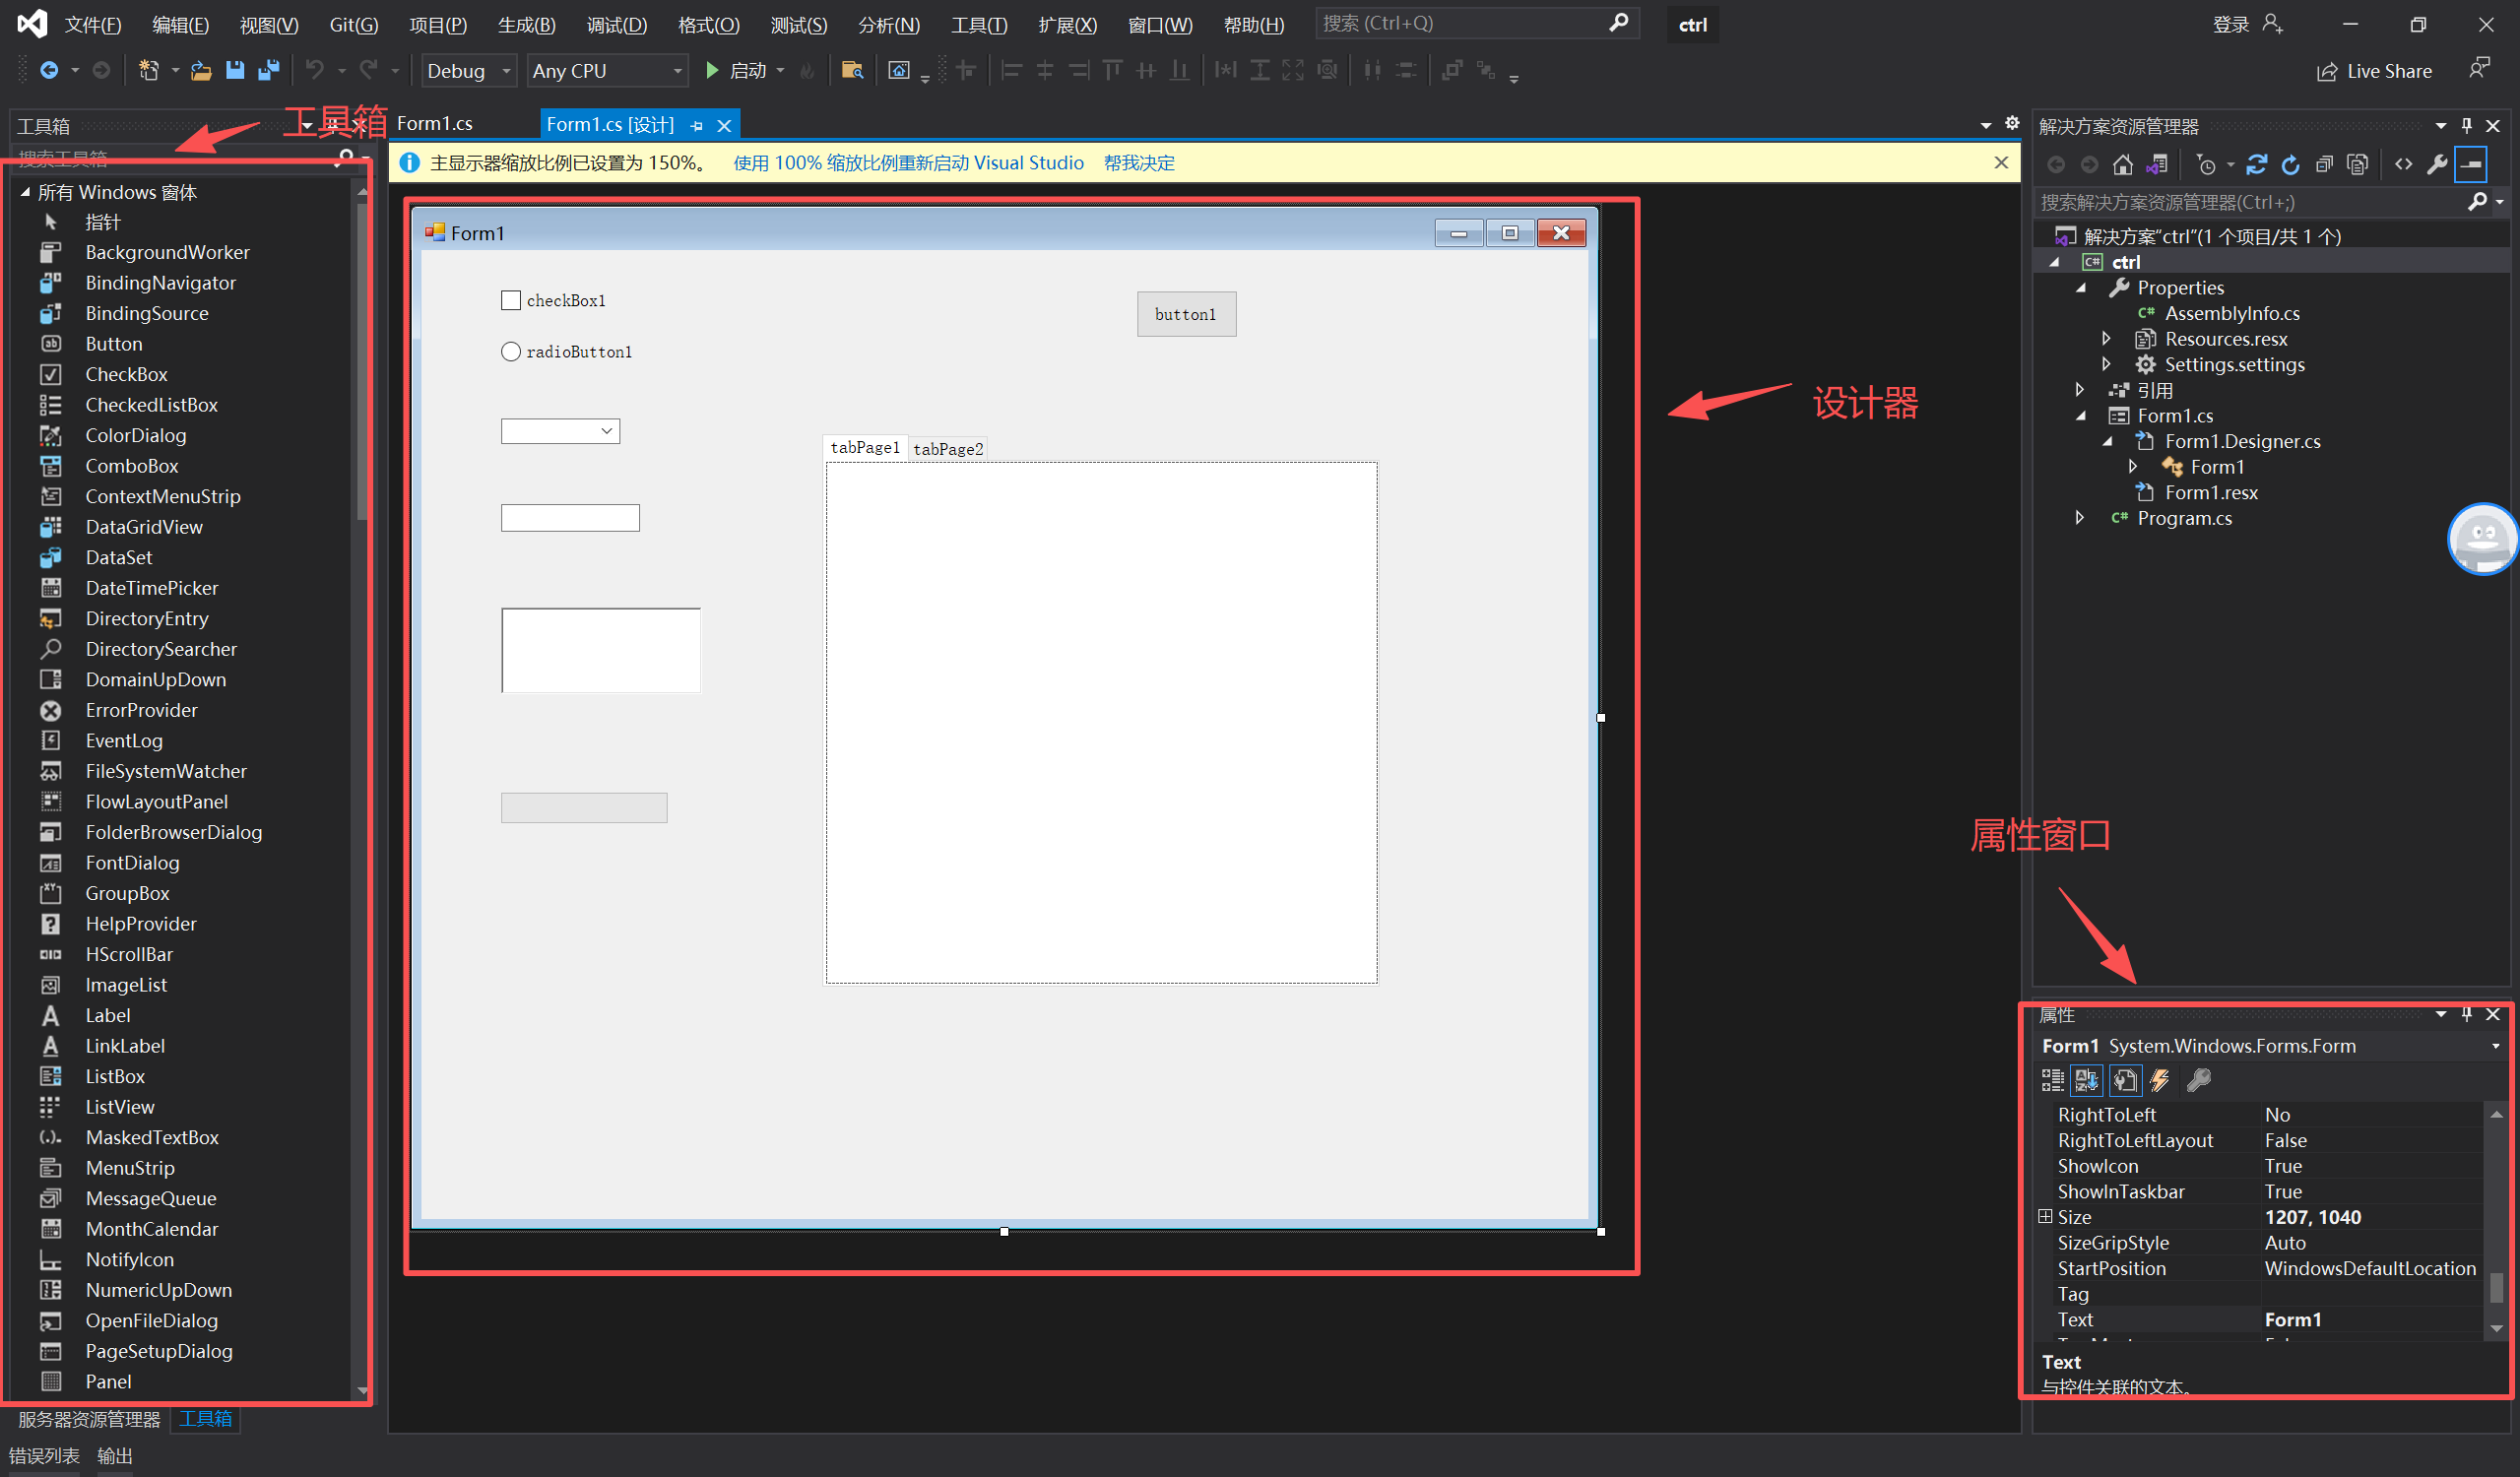
Task: Click the View Code icon in Solution Explorer
Action: point(2403,164)
